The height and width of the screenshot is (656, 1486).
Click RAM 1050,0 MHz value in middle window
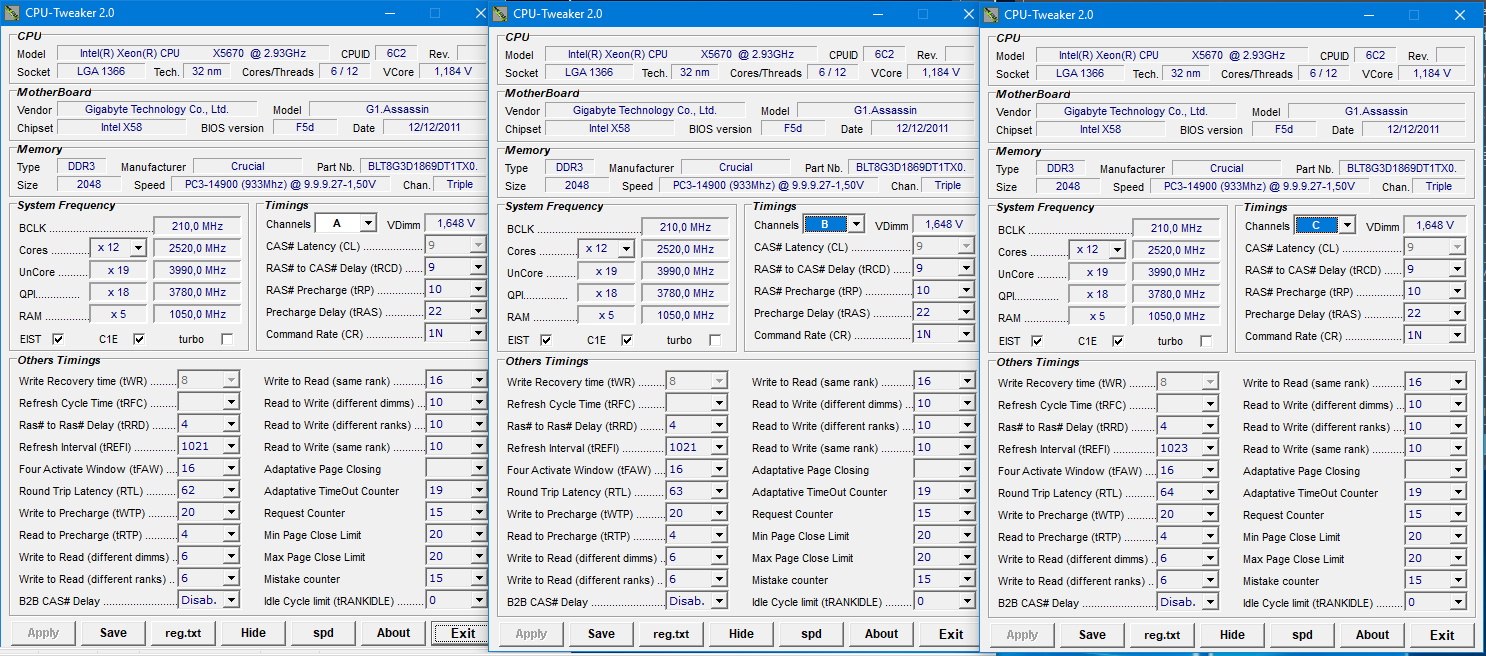pos(685,317)
